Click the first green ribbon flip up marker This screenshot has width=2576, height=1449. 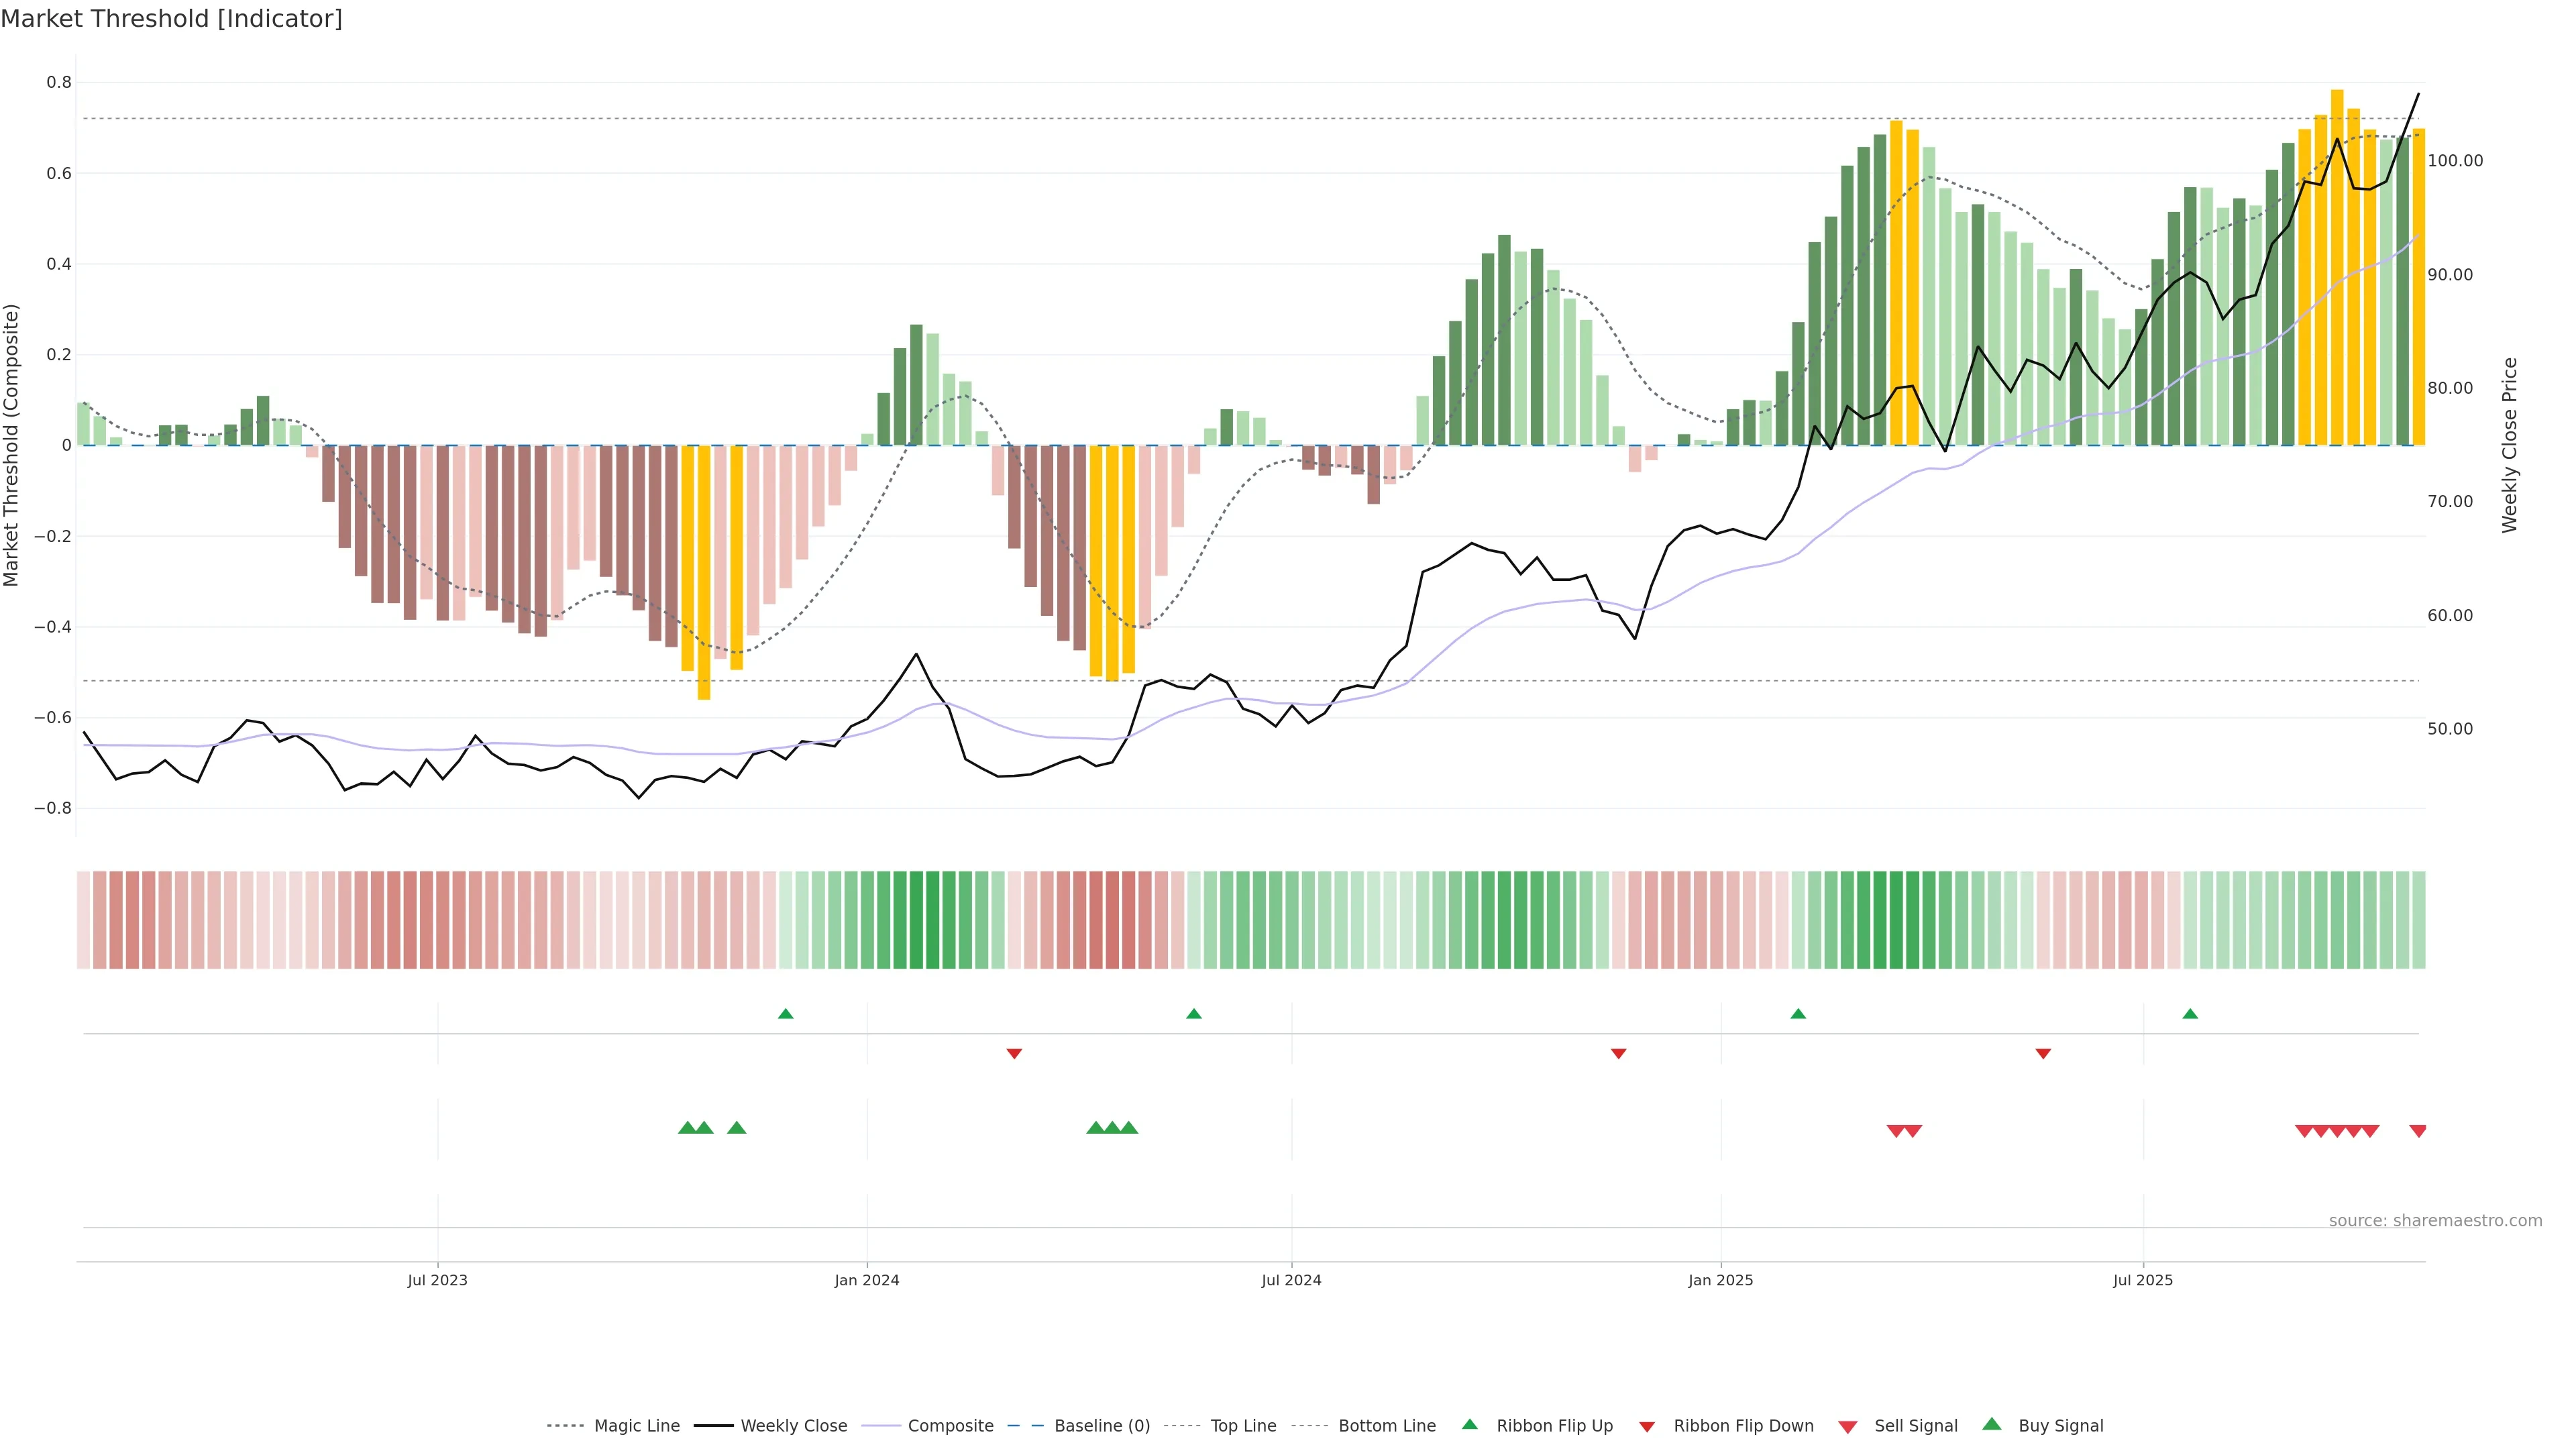785,1014
